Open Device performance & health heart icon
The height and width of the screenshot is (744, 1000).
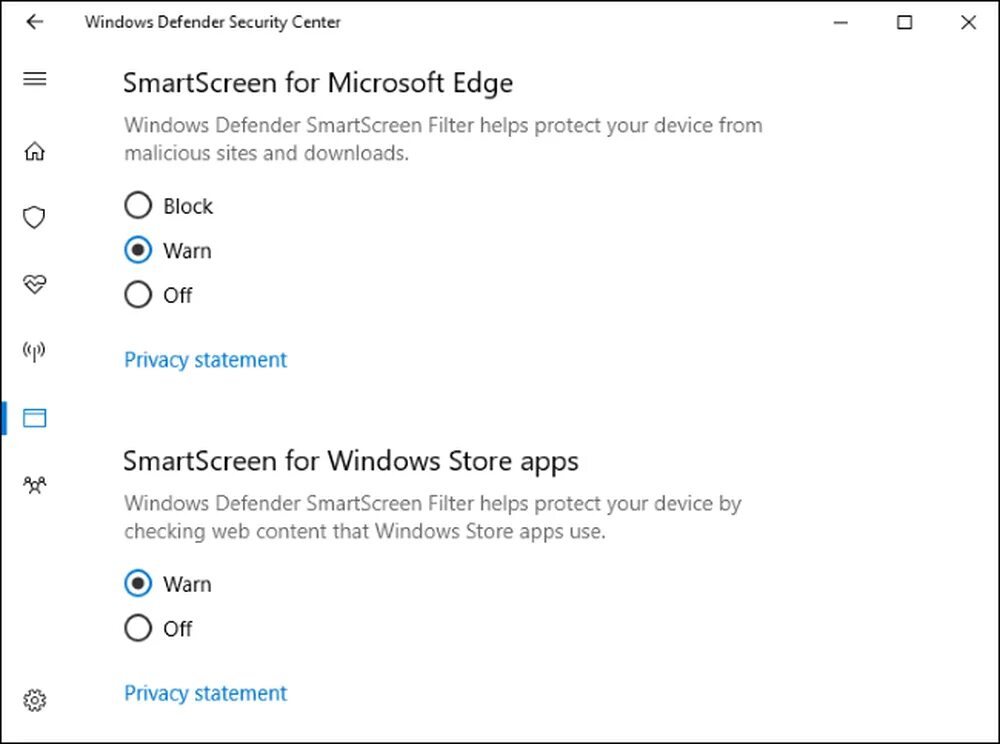pos(35,285)
